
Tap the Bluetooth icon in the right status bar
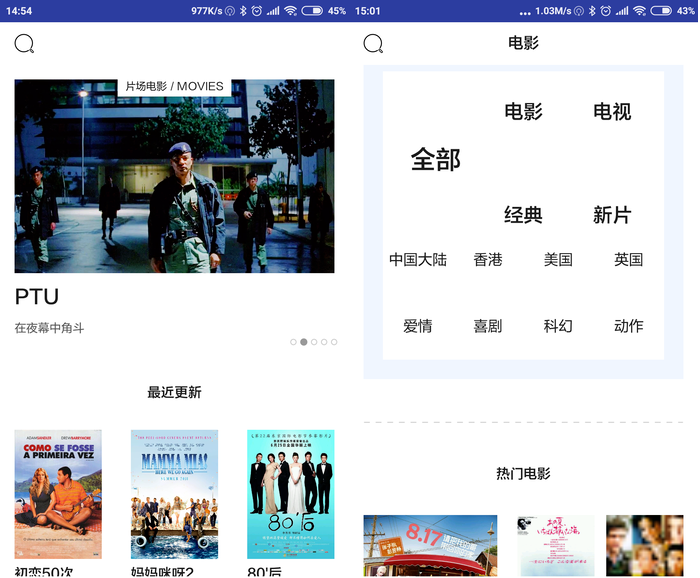[x=592, y=11]
